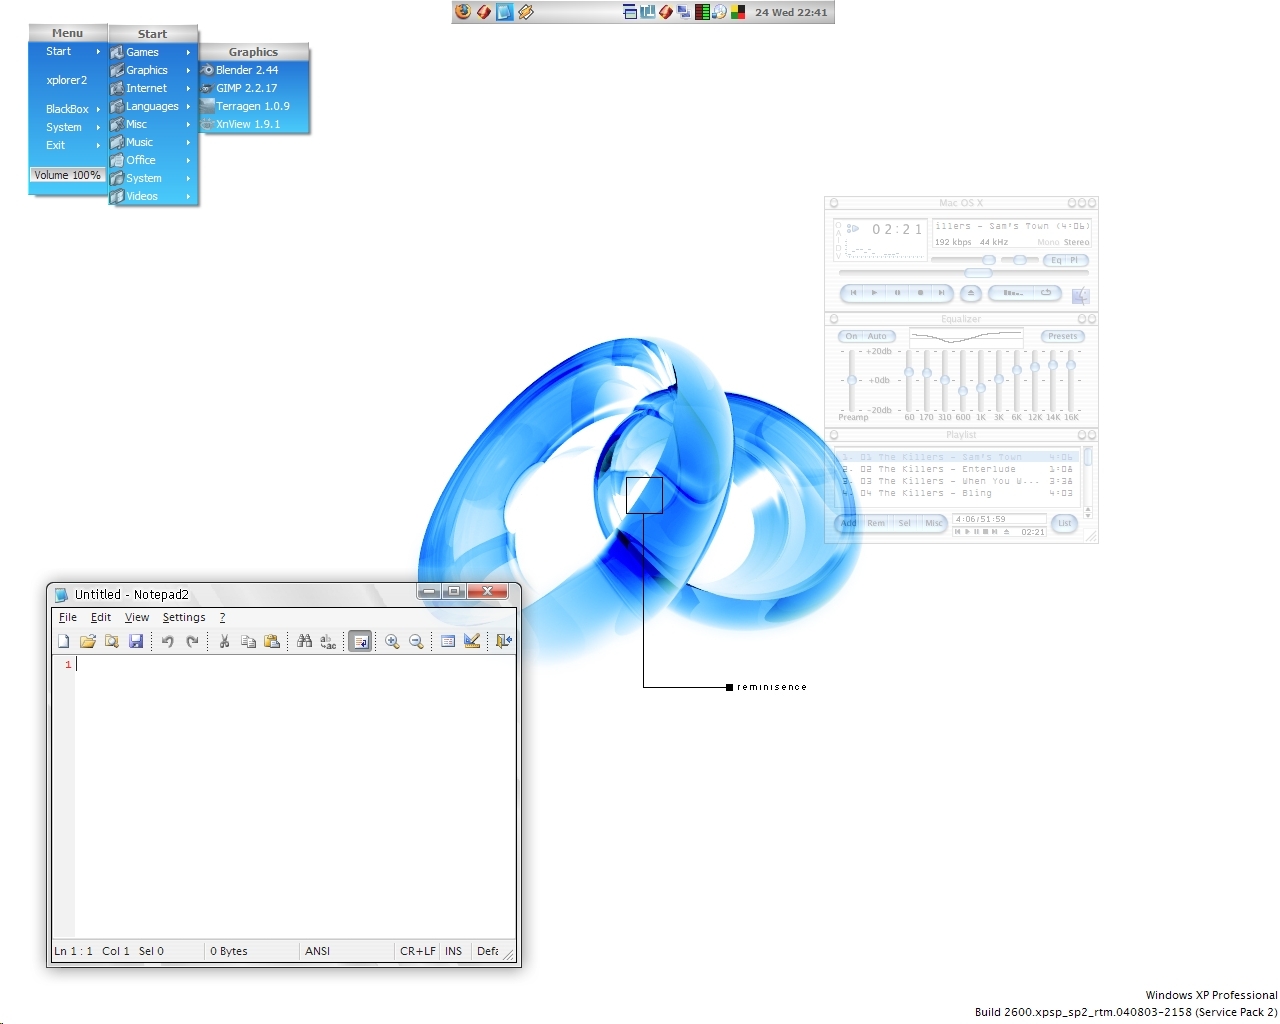The image size is (1280, 1024).
Task: Click the Open file folder icon in Notepad2
Action: tap(88, 641)
